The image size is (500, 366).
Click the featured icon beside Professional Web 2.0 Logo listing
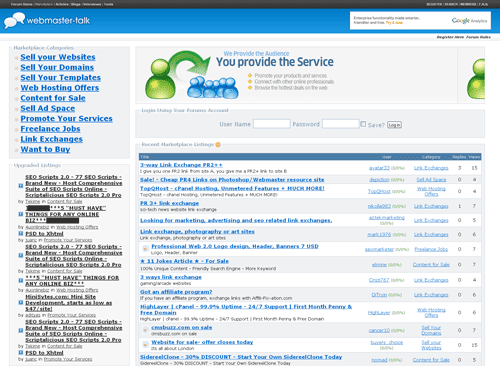145,249
